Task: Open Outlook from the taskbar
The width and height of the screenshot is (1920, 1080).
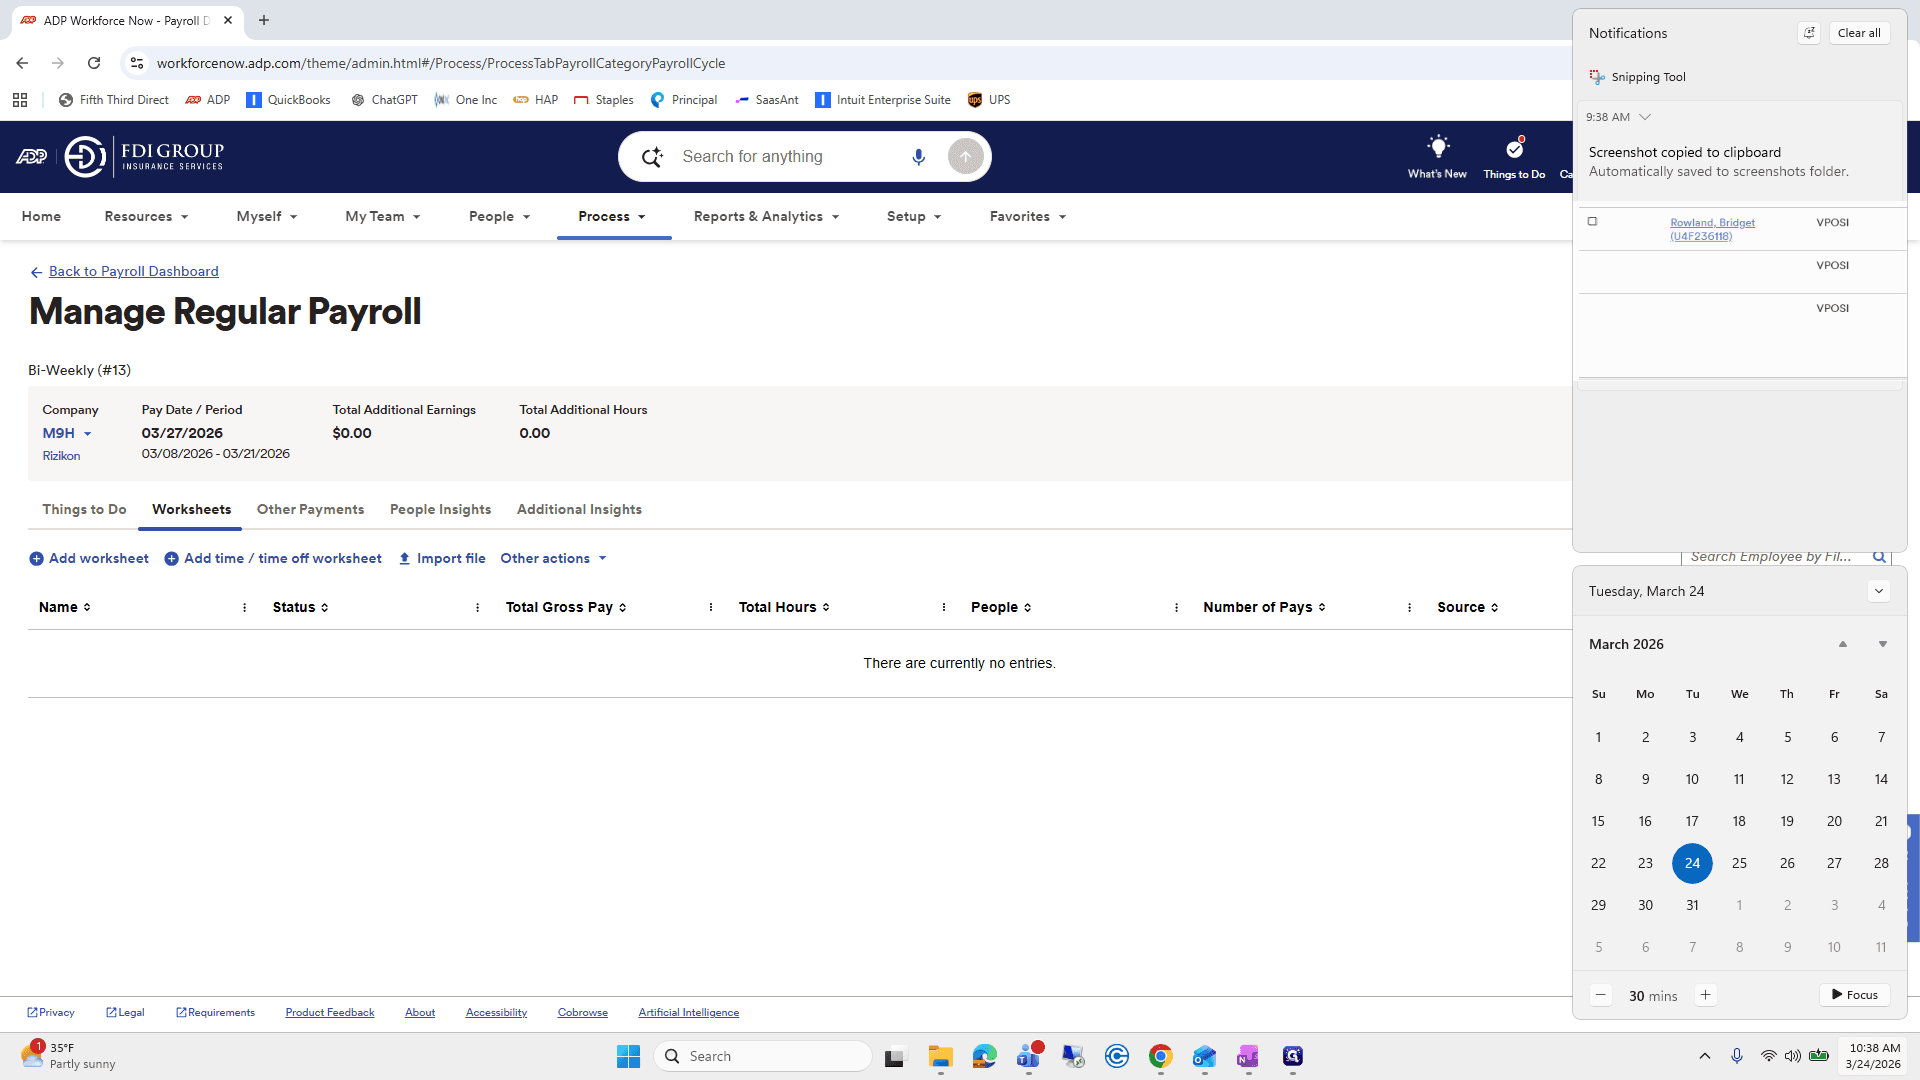Action: coord(1204,1056)
